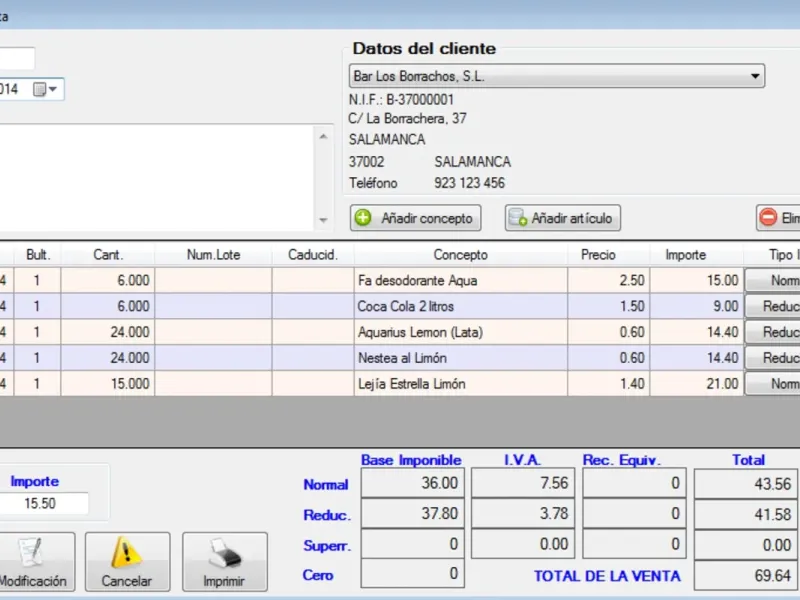Click the green plus icon on Añadir concepto

click(x=364, y=218)
